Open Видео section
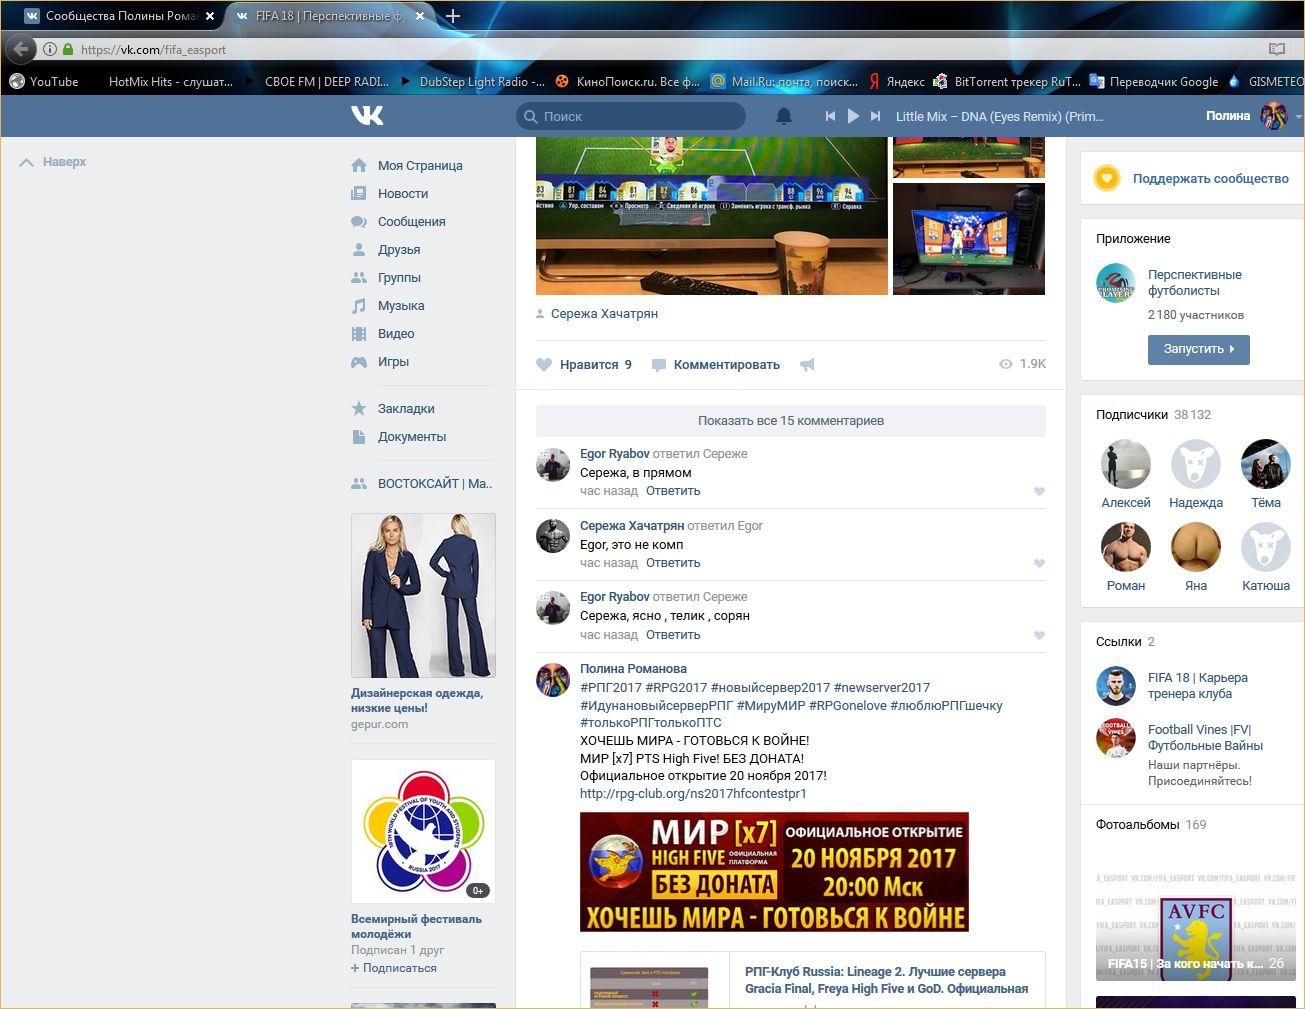1305x1009 pixels. click(x=396, y=333)
